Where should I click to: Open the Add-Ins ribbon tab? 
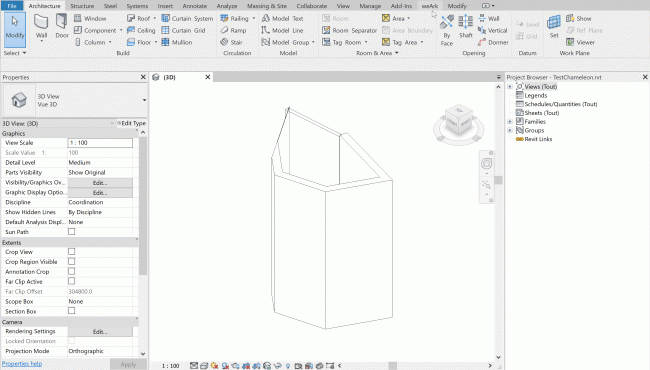point(401,6)
